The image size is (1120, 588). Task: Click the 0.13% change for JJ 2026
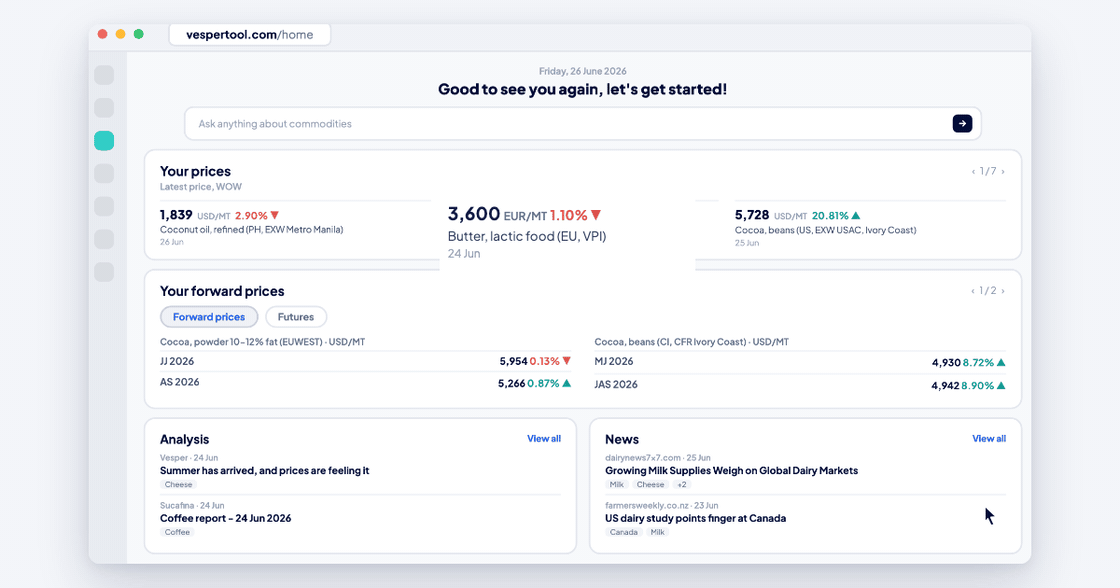coord(550,362)
